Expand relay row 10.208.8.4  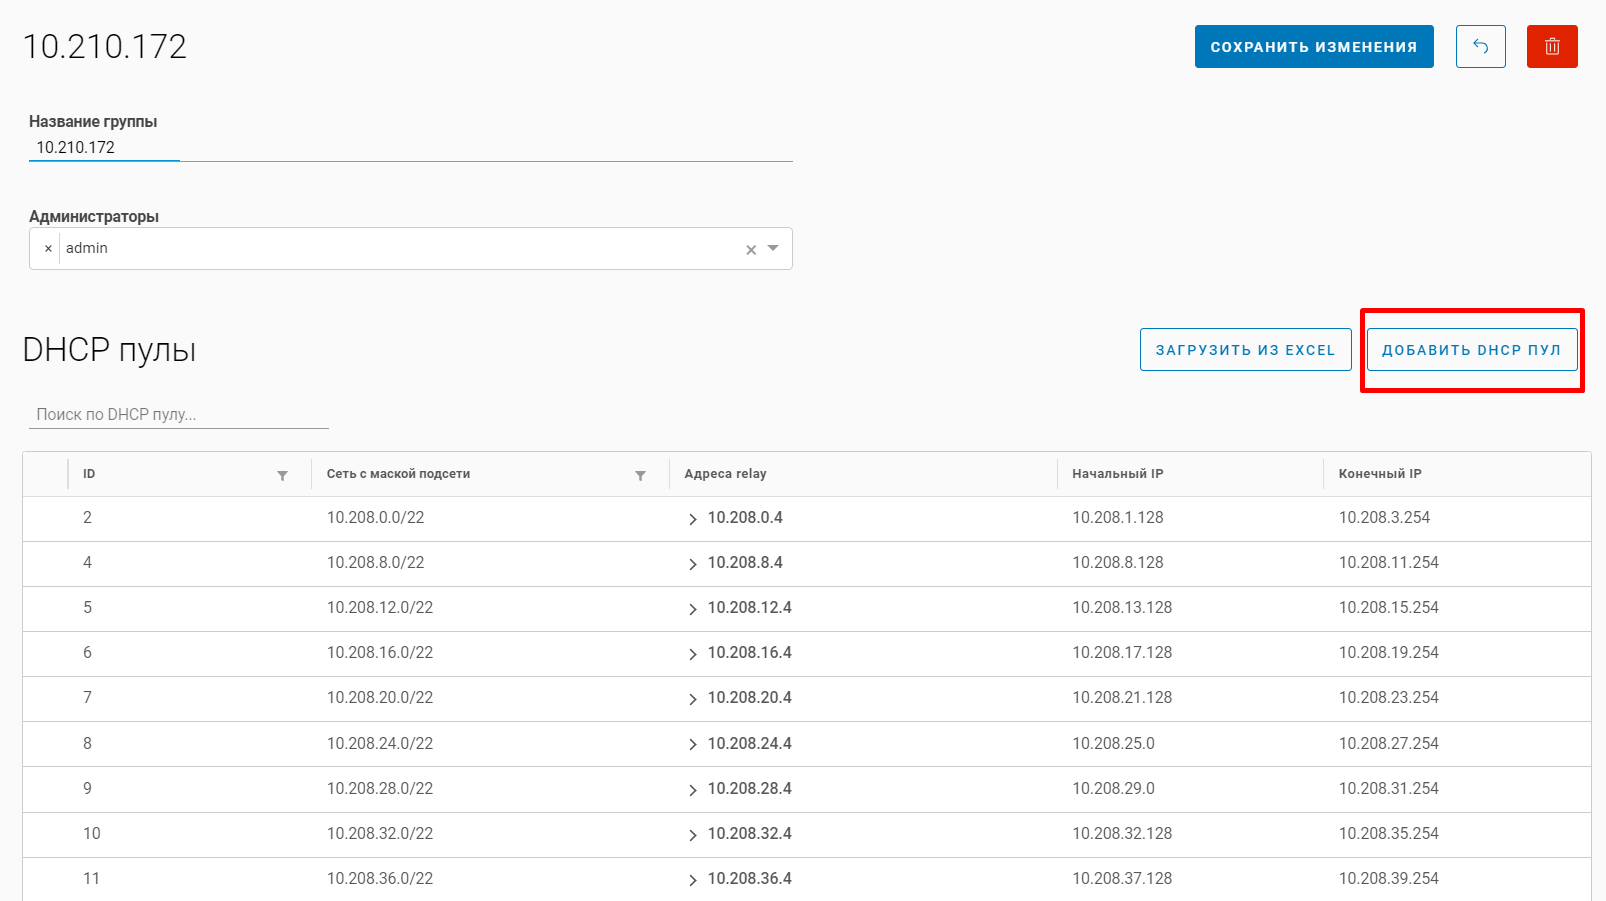coord(692,564)
